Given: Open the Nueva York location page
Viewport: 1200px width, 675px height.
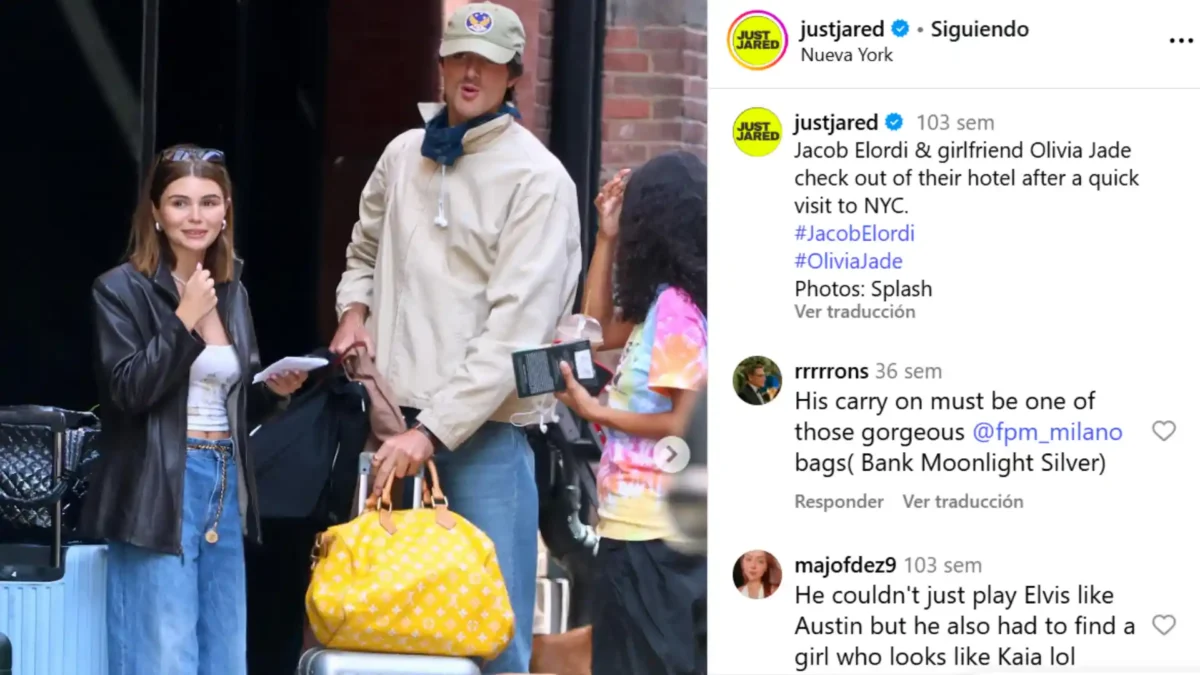Looking at the screenshot, I should coord(847,55).
